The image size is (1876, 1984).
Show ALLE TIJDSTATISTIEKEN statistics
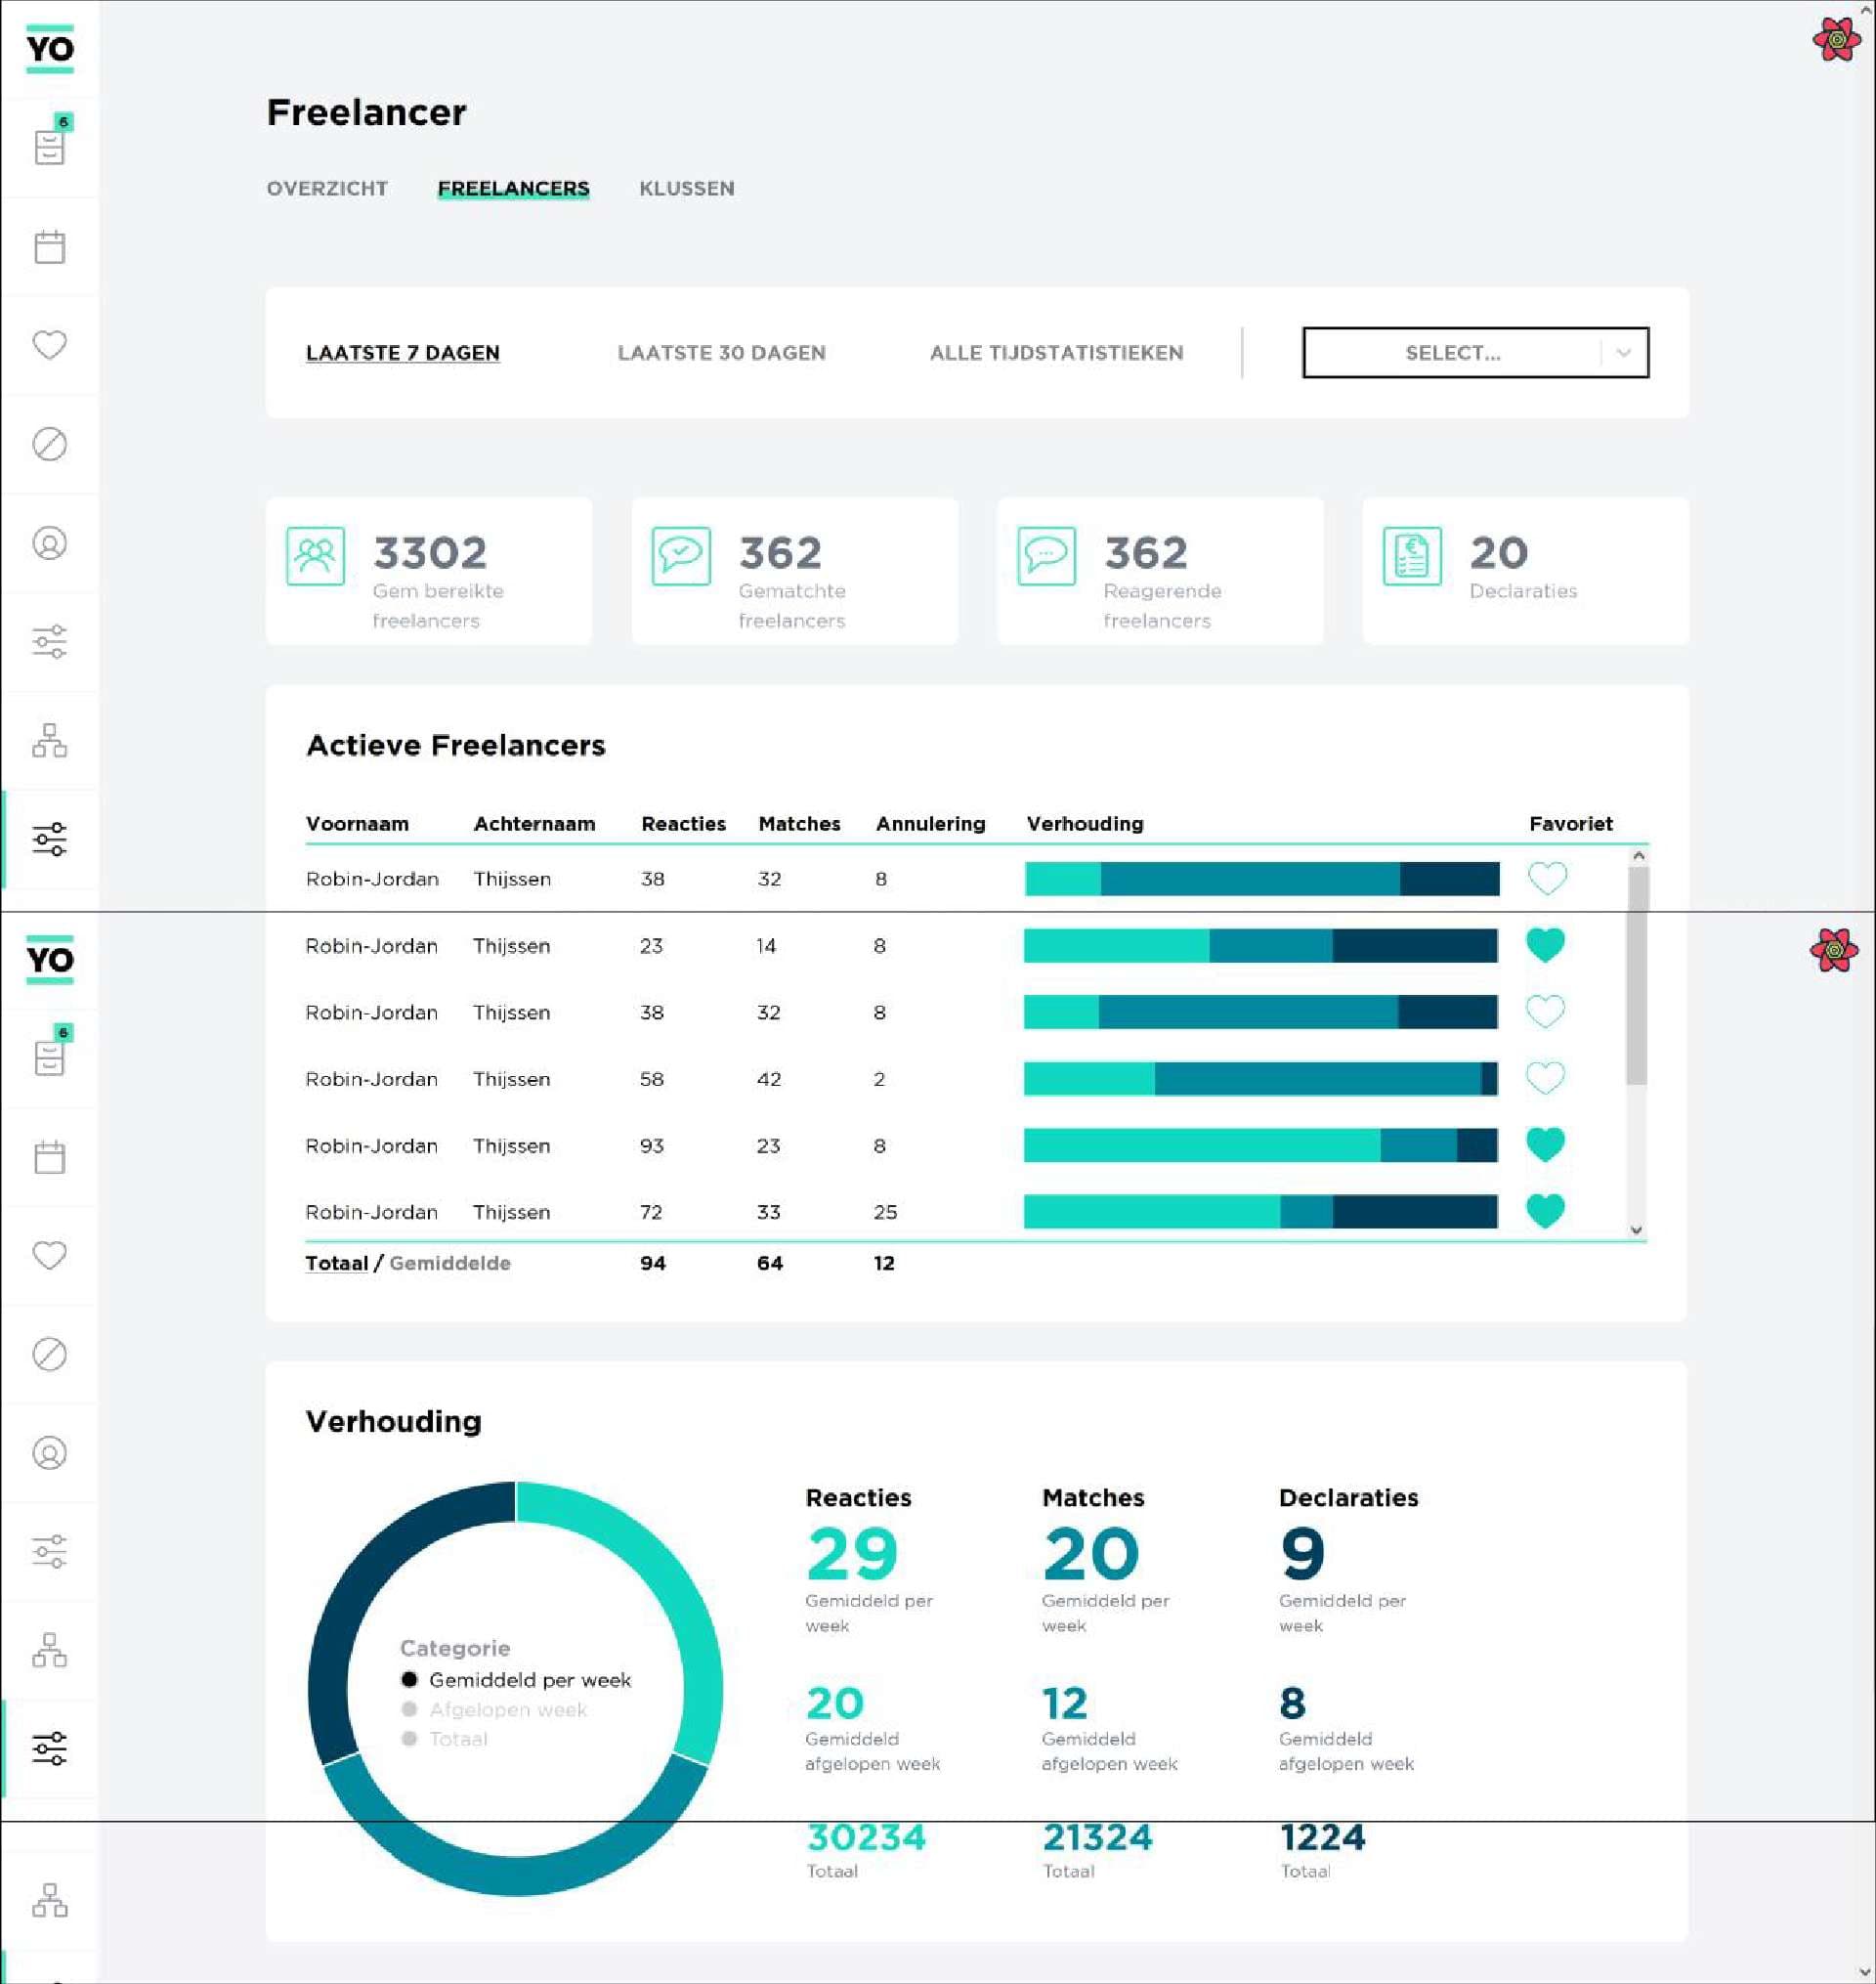point(1057,352)
